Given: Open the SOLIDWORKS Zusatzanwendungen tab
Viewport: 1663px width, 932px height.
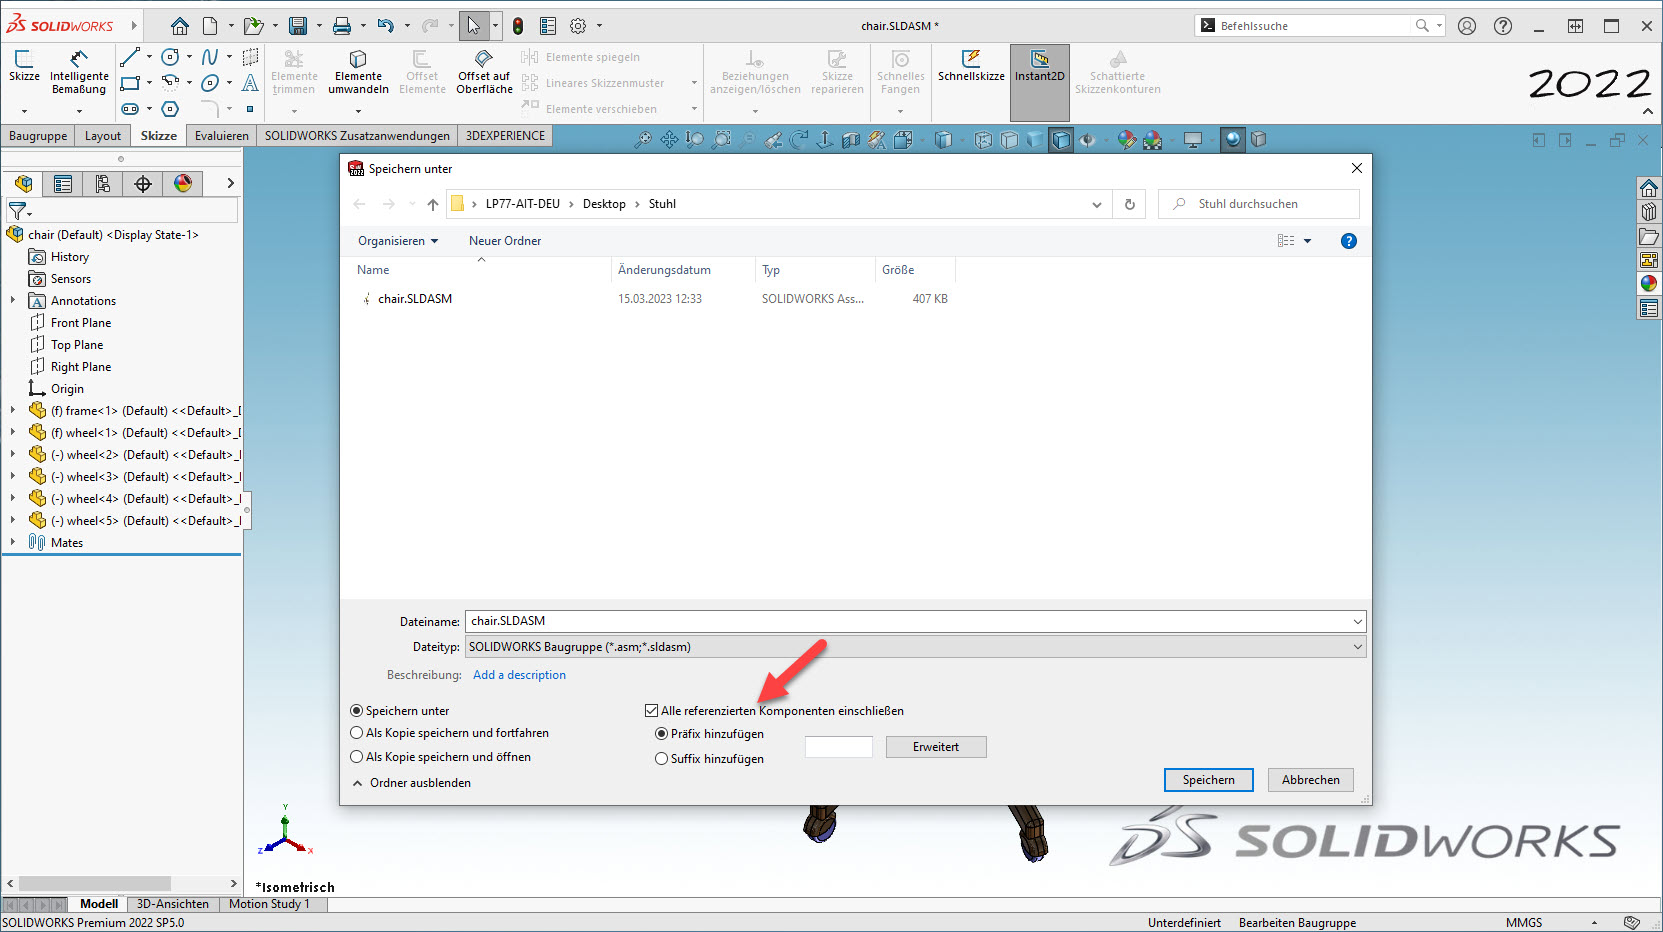Looking at the screenshot, I should click(357, 136).
